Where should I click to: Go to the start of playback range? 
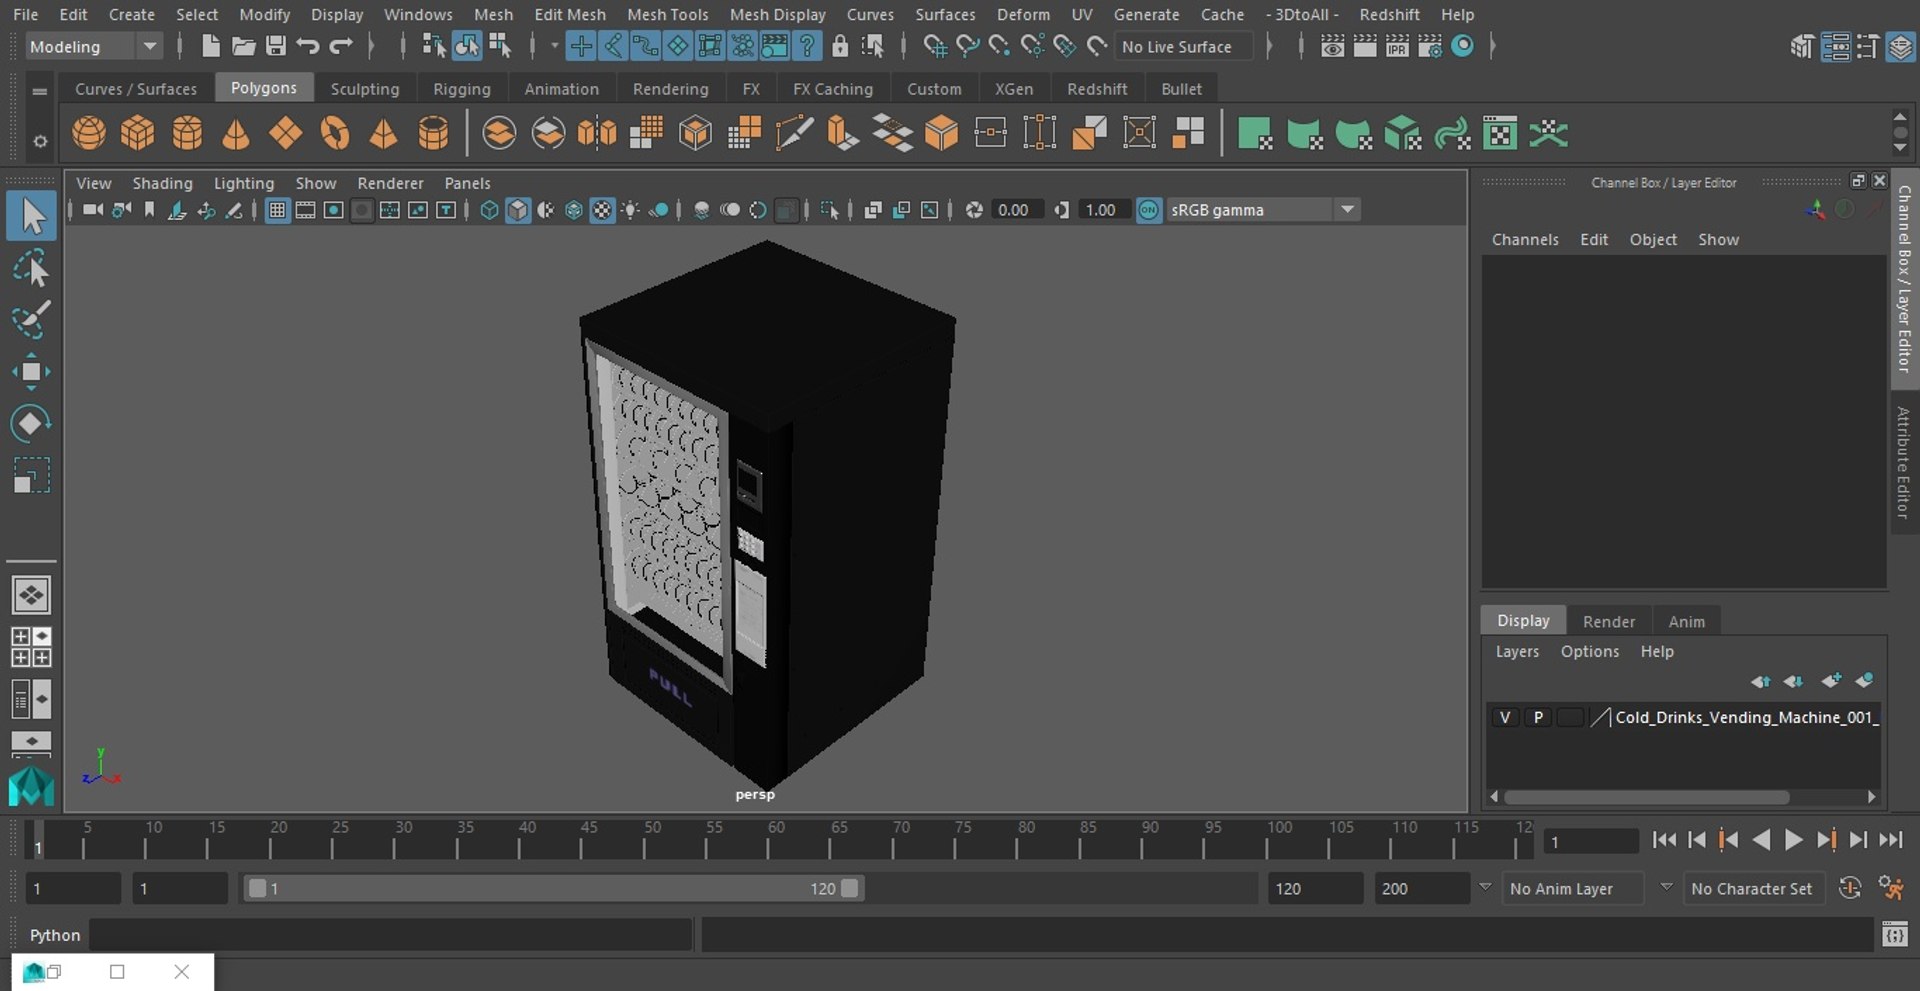(x=1664, y=840)
